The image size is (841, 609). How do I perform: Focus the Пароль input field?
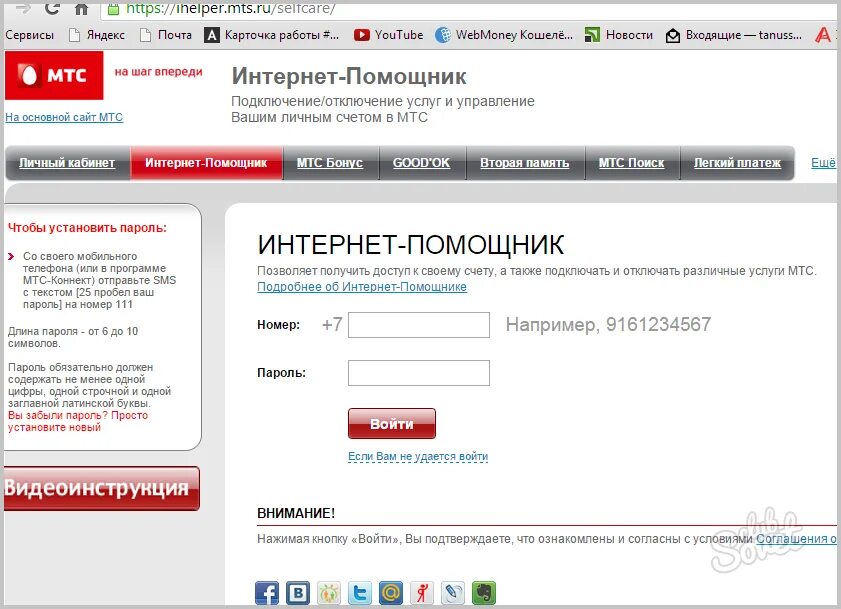418,373
